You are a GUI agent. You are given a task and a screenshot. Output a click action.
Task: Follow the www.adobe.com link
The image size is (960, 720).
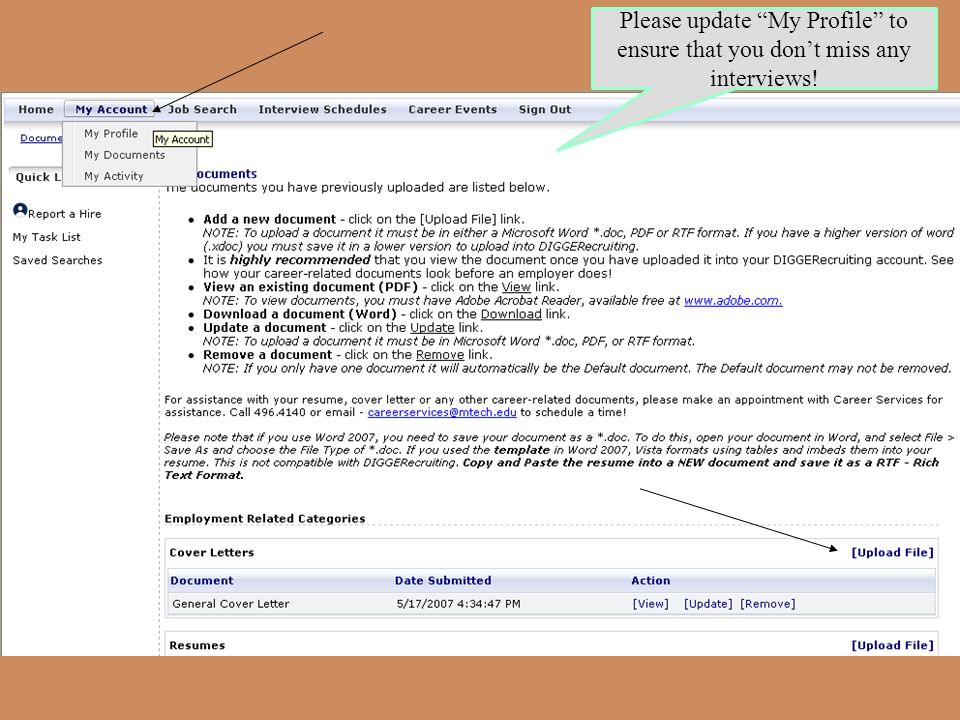tap(733, 301)
